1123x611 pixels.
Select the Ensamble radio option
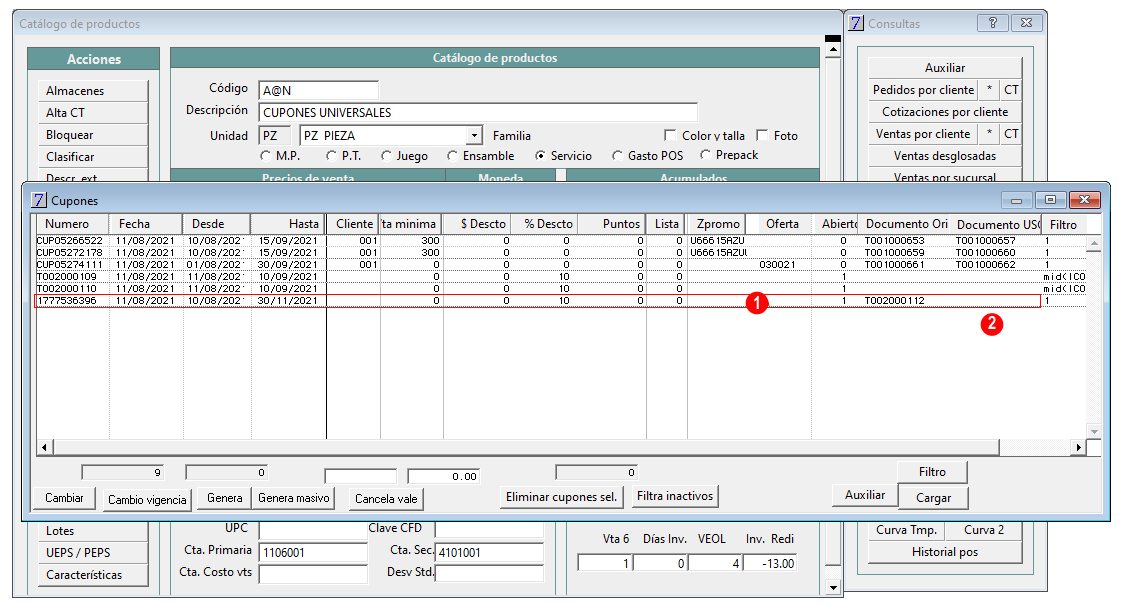tap(452, 155)
